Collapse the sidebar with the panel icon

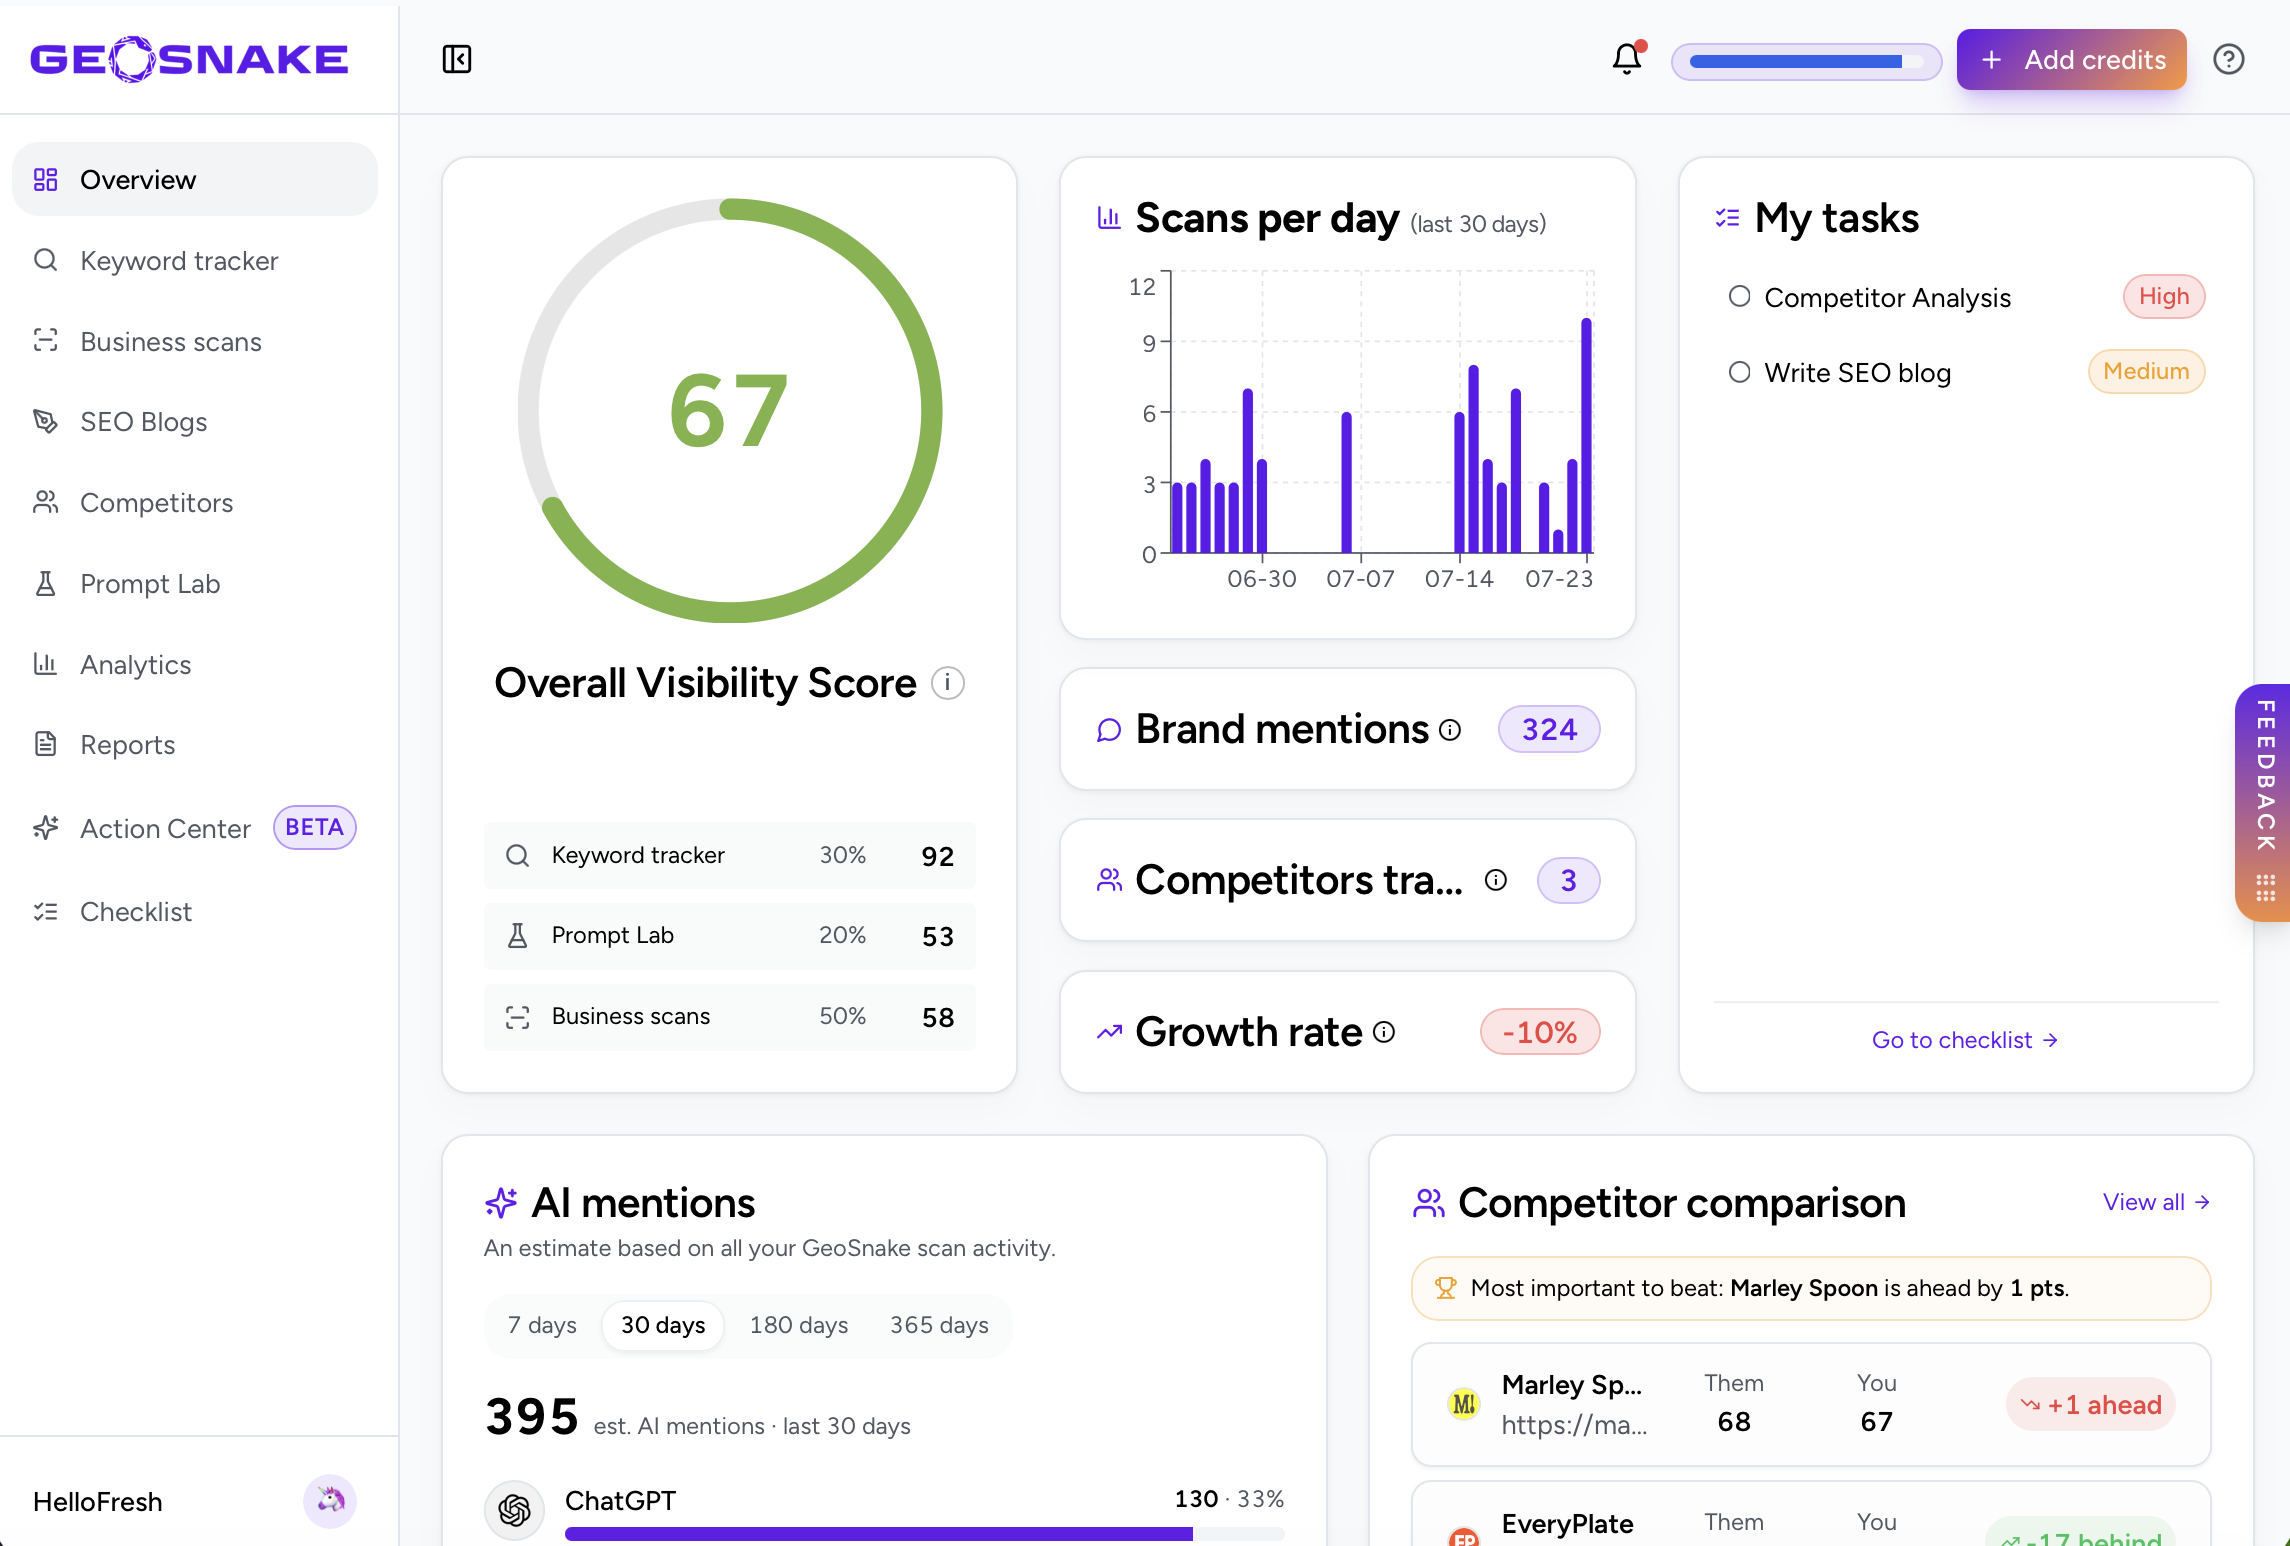(457, 59)
